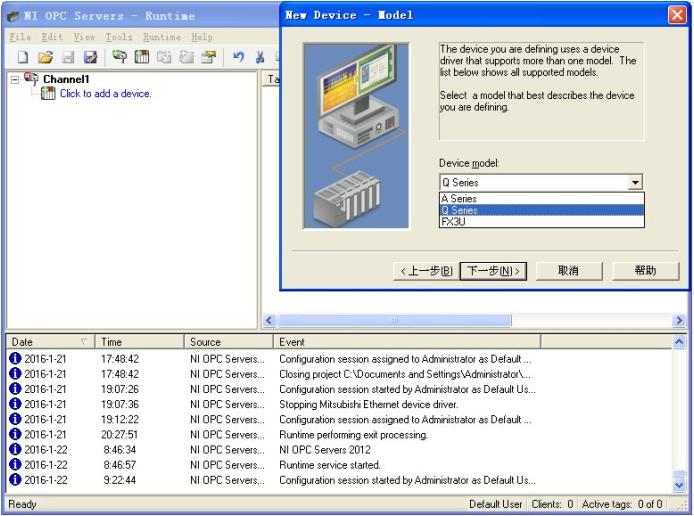Click the info icon of the 8:46:34 event
Viewport: 694px width, 516px height.
(15, 449)
